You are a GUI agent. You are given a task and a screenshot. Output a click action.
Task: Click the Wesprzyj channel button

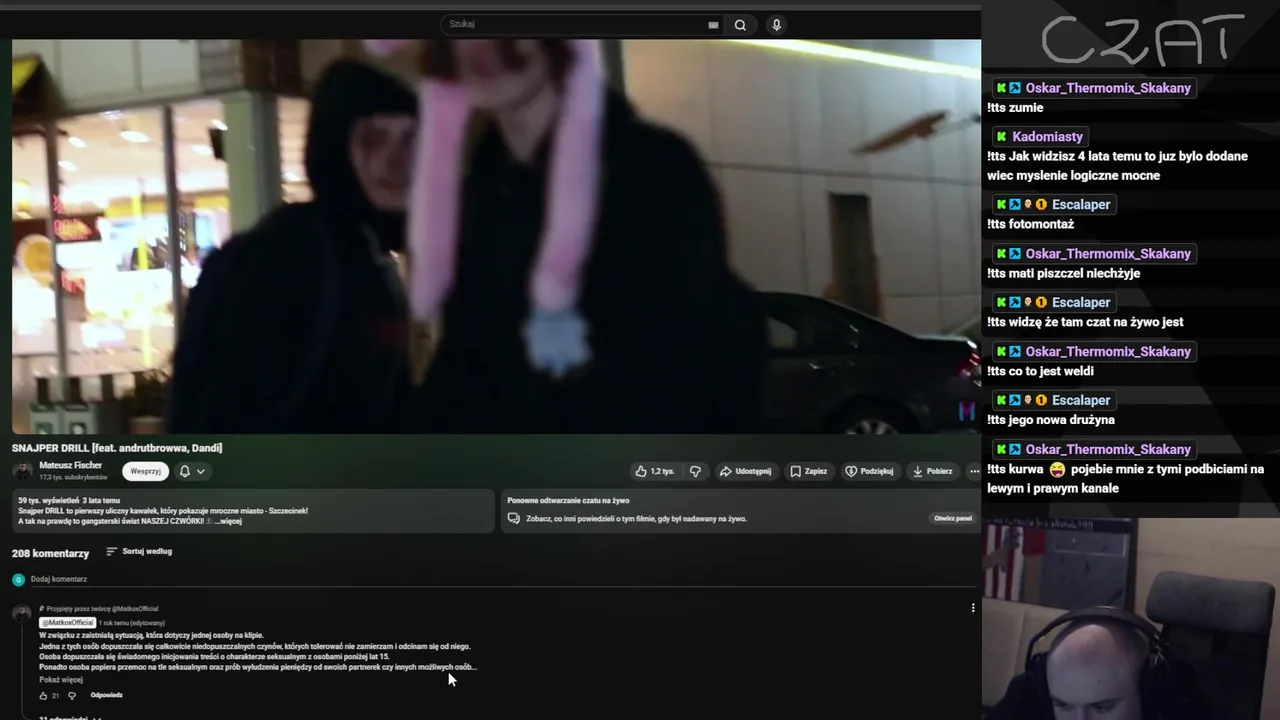click(x=145, y=471)
